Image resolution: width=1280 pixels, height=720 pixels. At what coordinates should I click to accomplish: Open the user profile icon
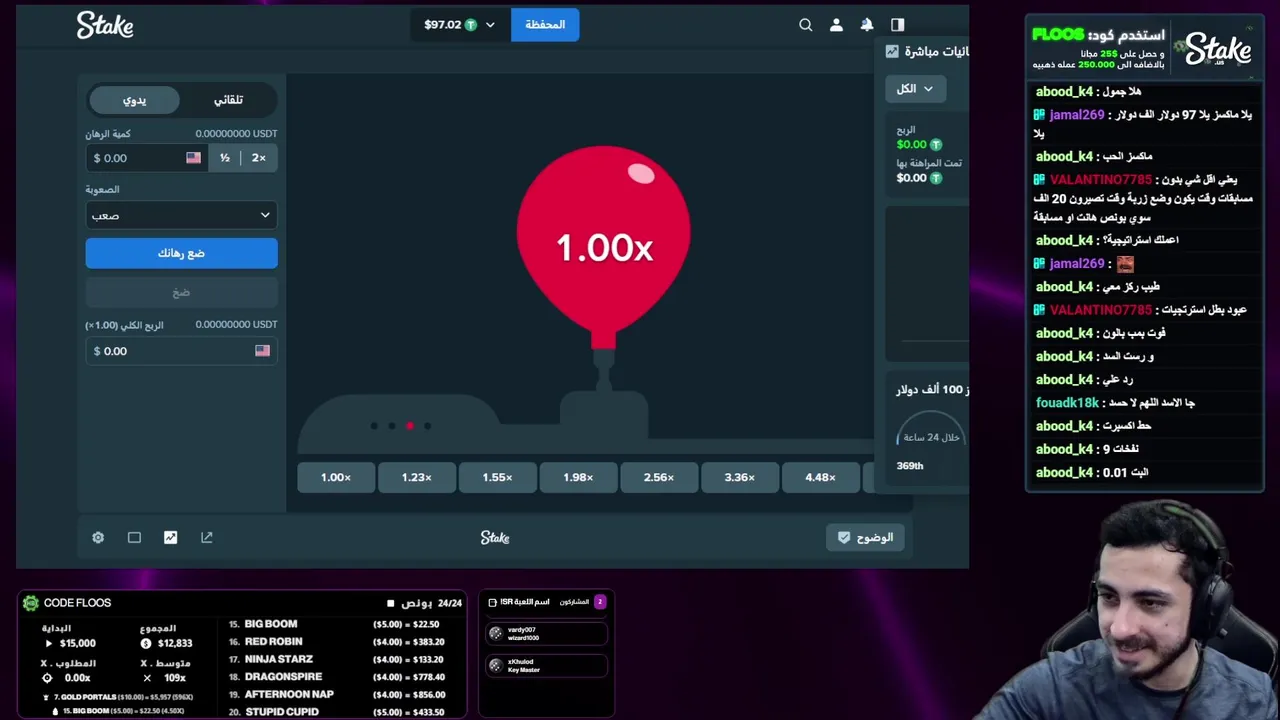[836, 25]
